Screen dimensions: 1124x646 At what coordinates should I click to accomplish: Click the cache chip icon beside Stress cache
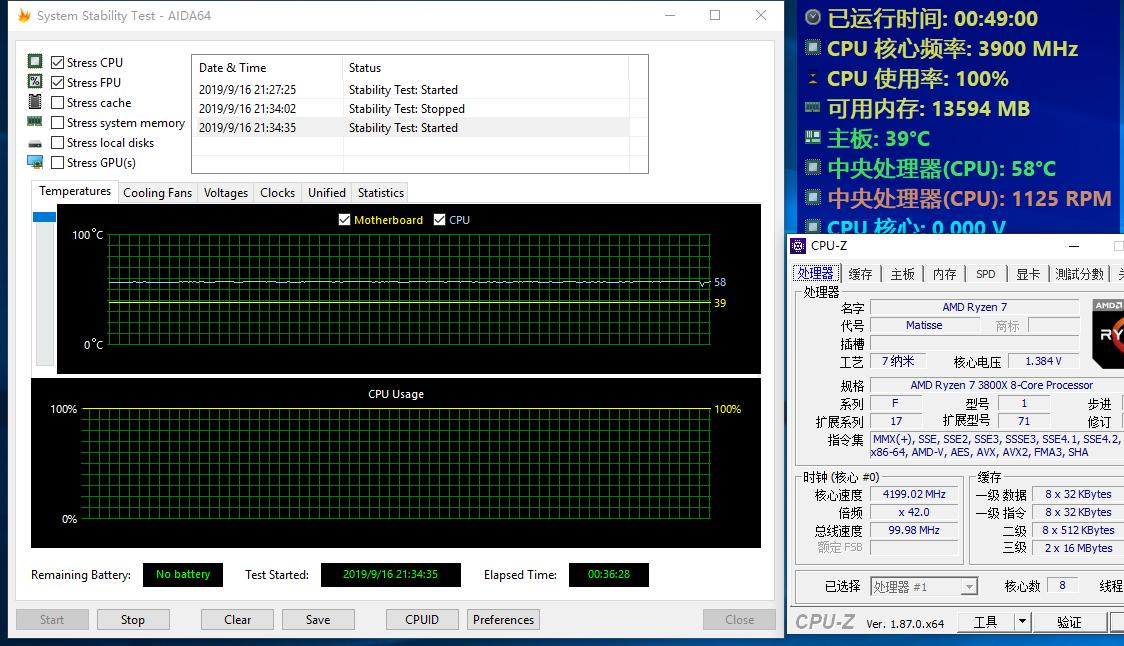(34, 102)
